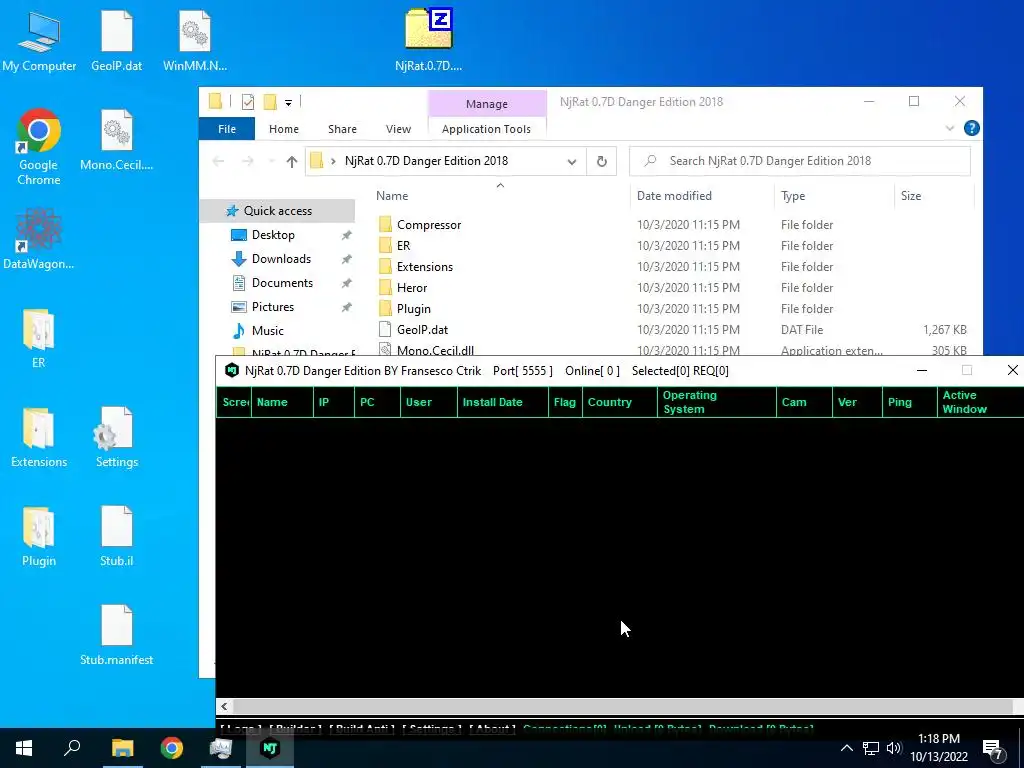Expand the address bar history dropdown
Screen dimensions: 1024x768
[572, 161]
